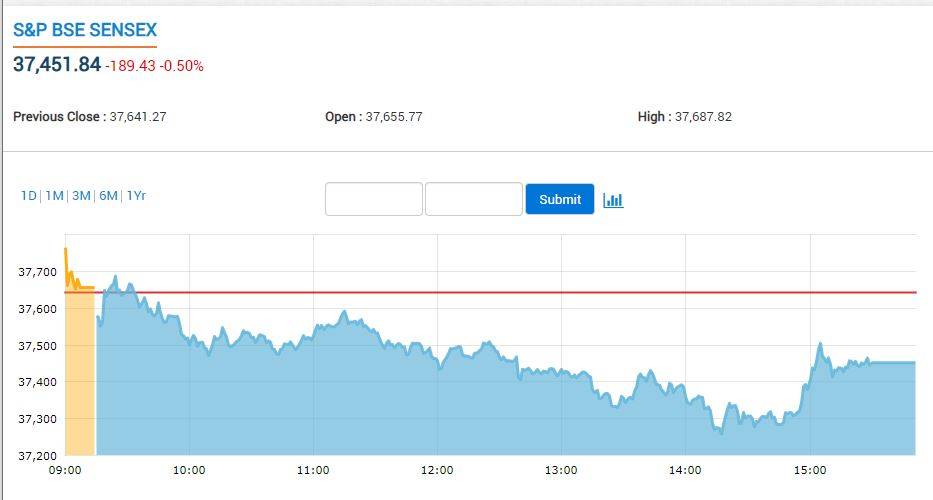Switch to the 1M time range
This screenshot has height=500, width=933.
point(55,196)
